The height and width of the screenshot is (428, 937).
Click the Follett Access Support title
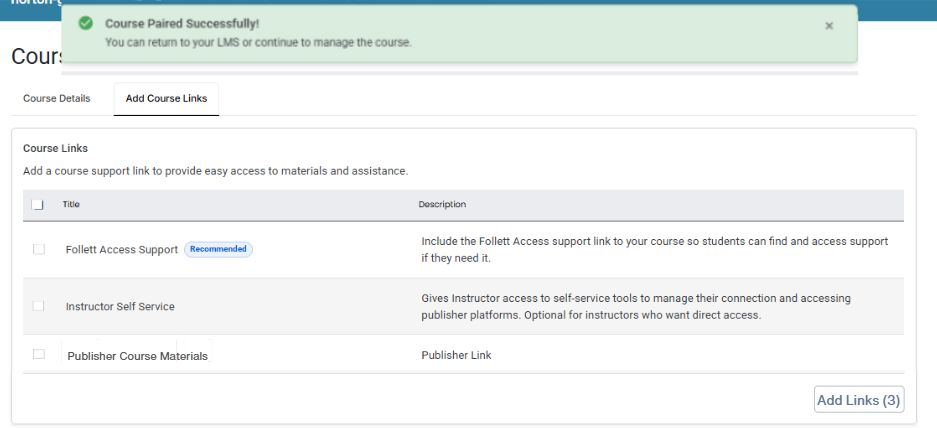point(122,250)
